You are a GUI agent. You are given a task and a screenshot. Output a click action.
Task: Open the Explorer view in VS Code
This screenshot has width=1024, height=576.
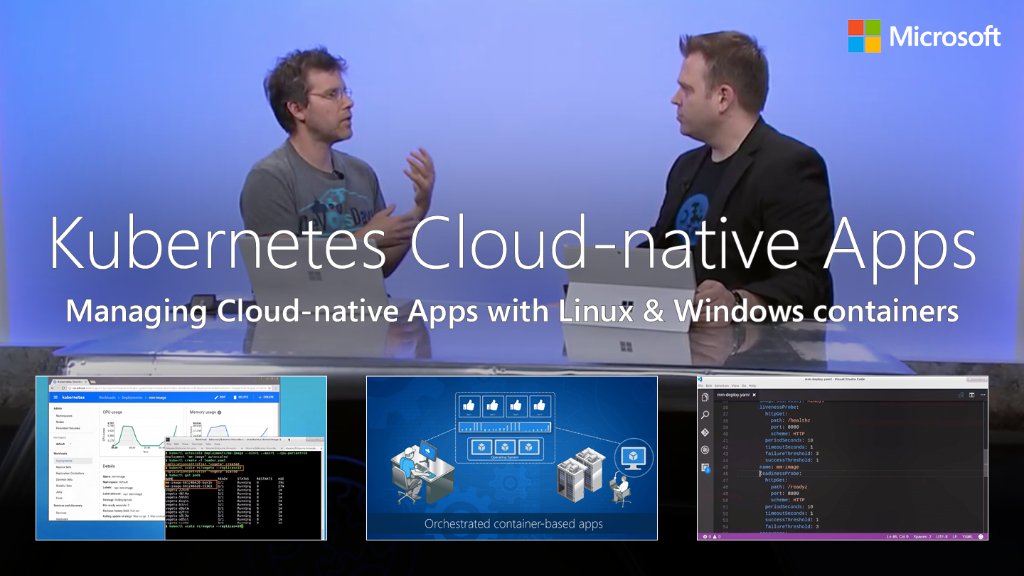tap(704, 397)
